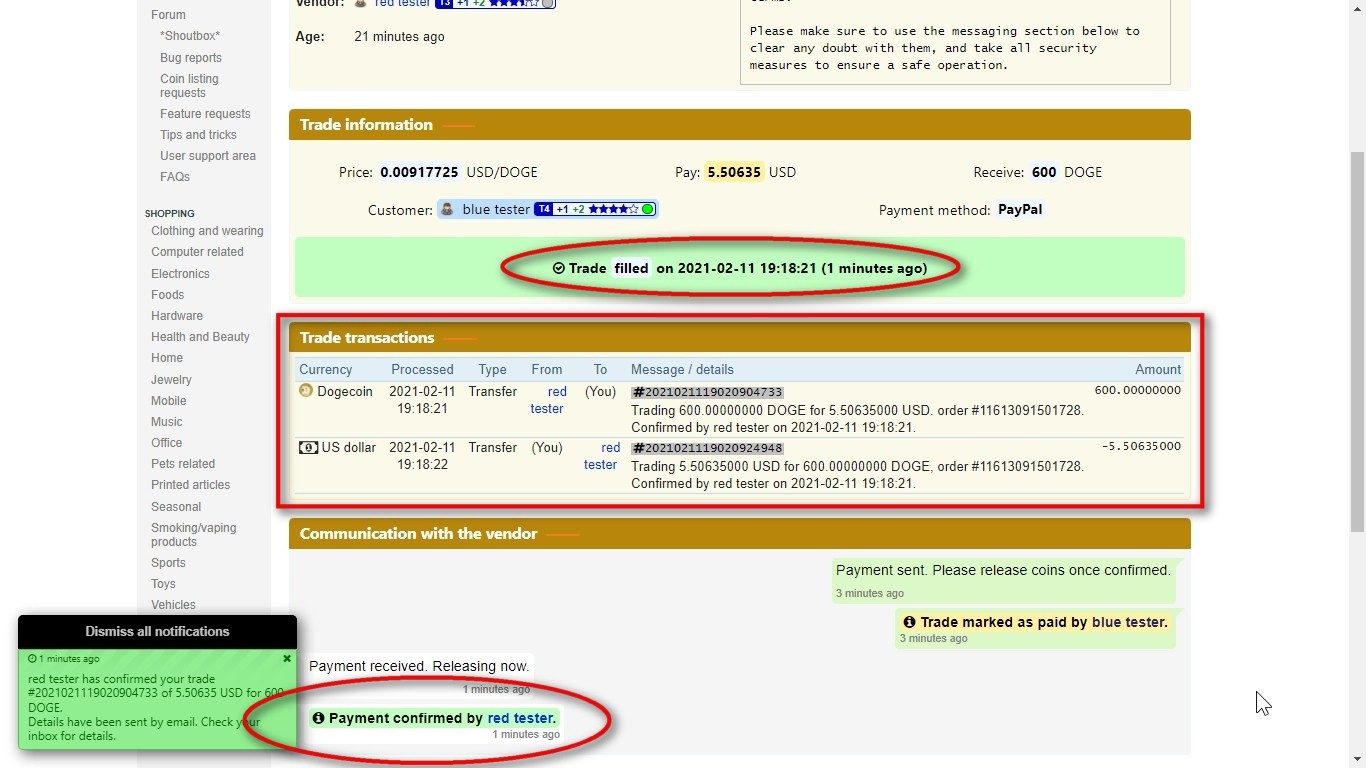This screenshot has height=768, width=1366.
Task: Dismiss all notifications
Action: [157, 631]
